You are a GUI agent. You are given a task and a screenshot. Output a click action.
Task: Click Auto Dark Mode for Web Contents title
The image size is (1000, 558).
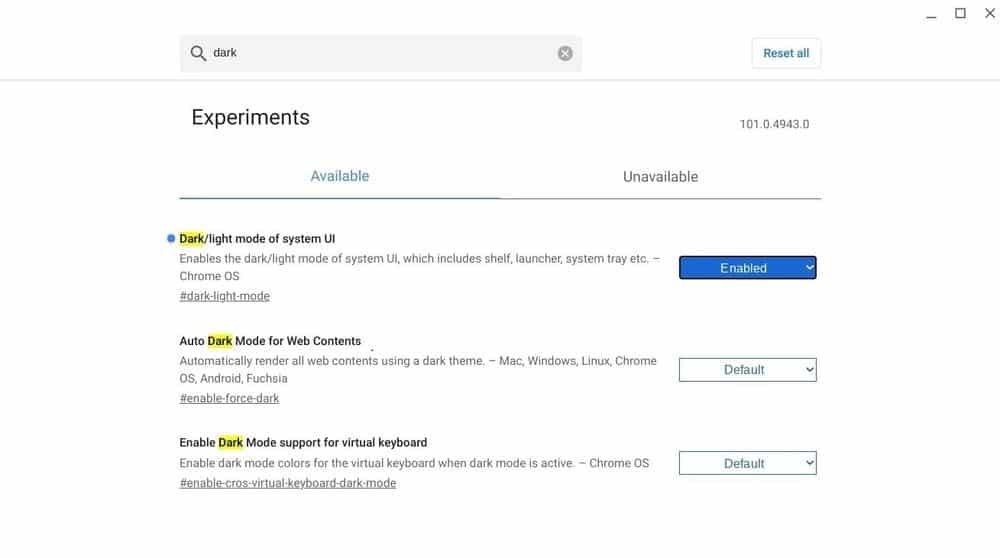click(x=270, y=341)
